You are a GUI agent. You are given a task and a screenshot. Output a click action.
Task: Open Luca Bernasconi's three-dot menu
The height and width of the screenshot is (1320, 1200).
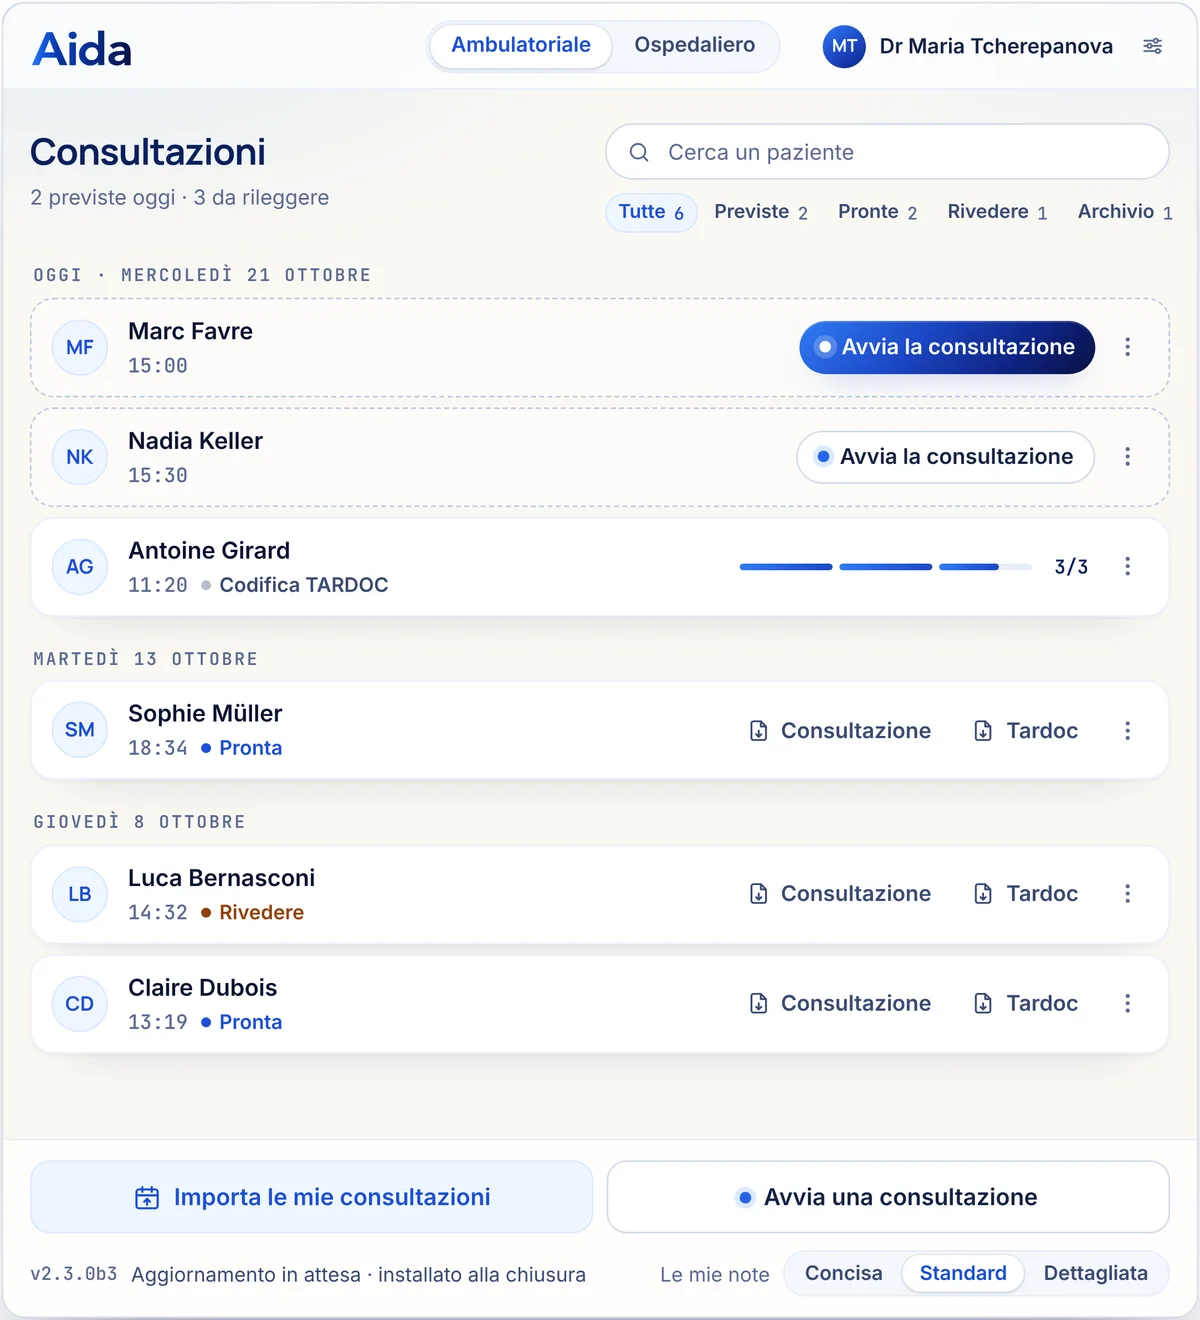click(x=1127, y=894)
